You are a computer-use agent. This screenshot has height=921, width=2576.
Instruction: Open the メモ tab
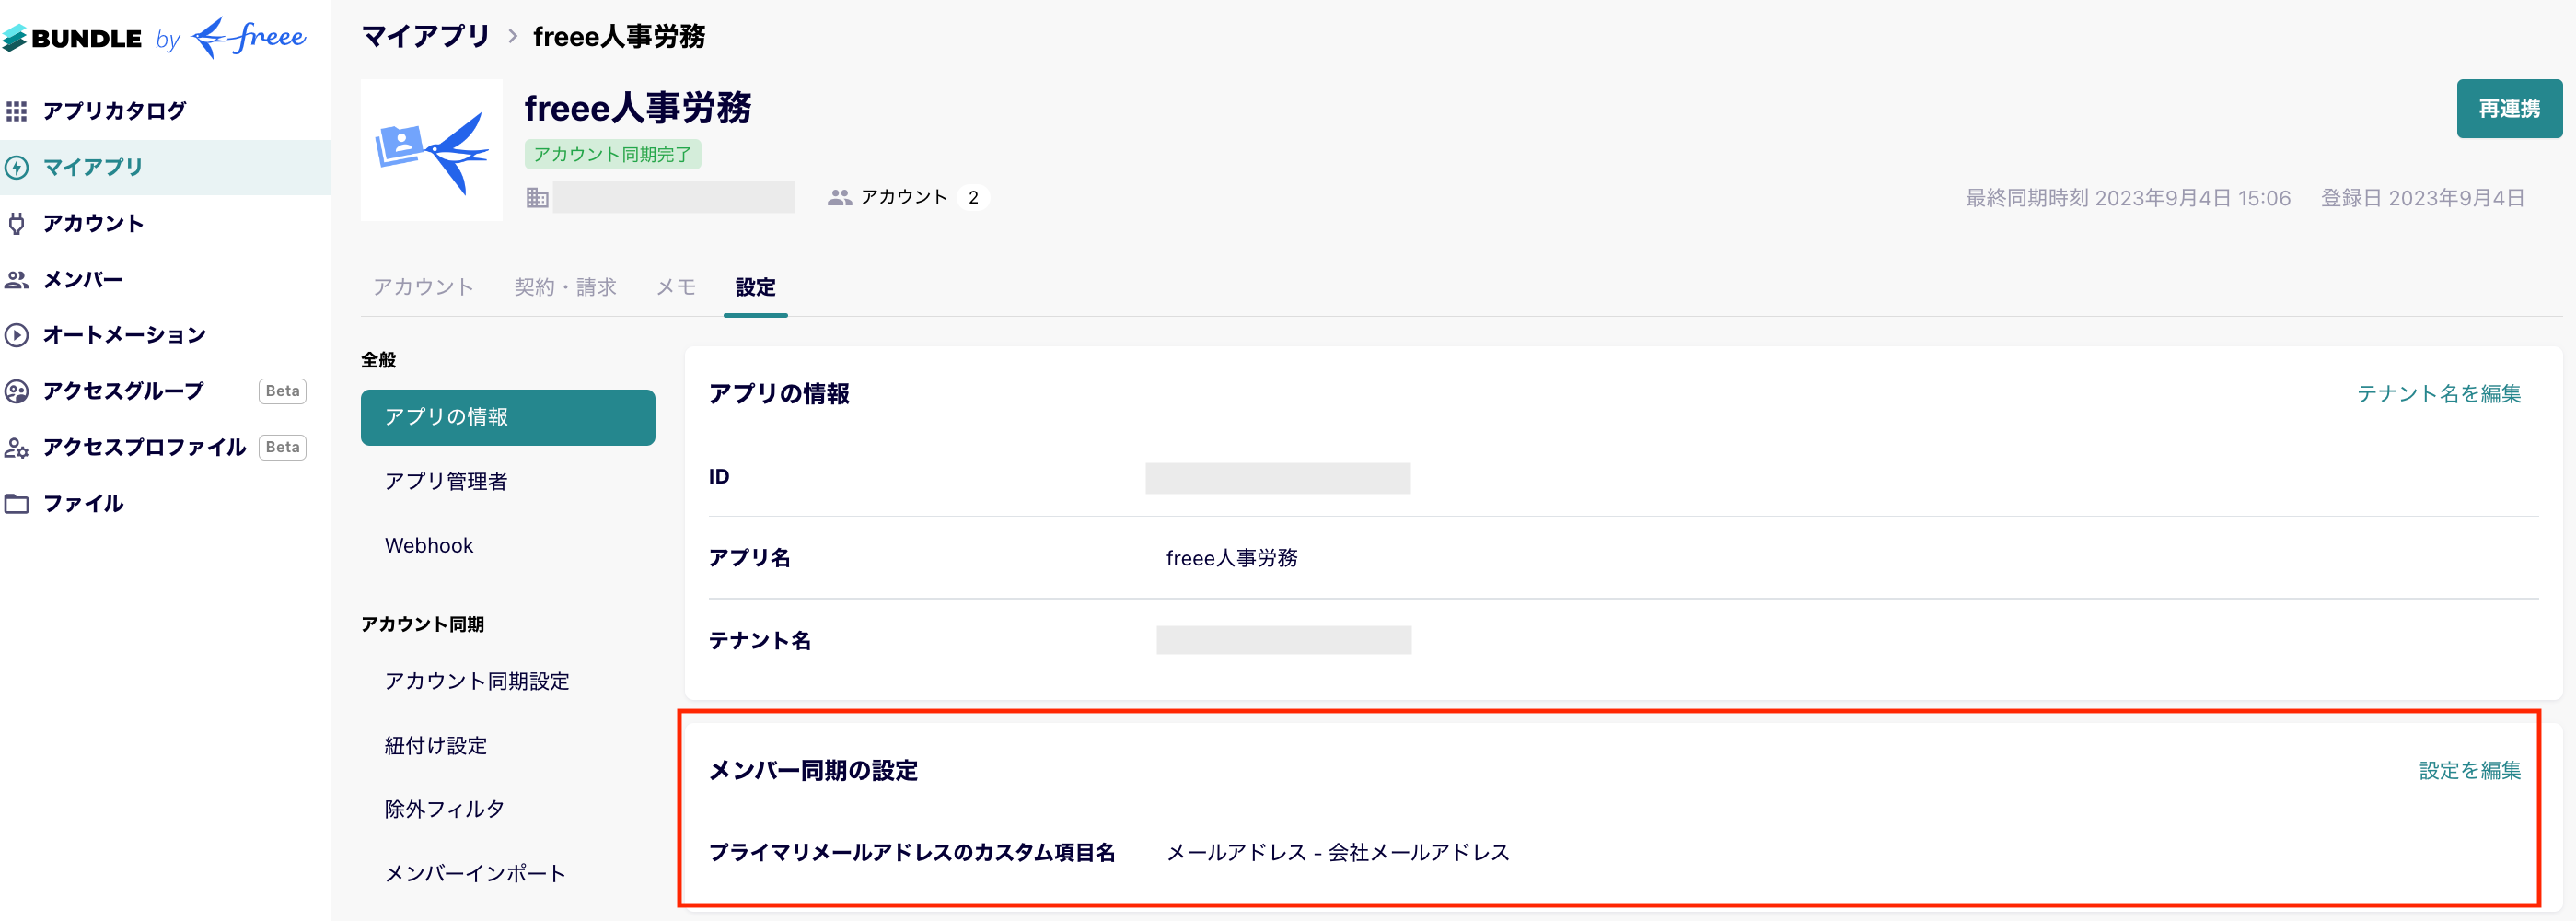point(675,287)
